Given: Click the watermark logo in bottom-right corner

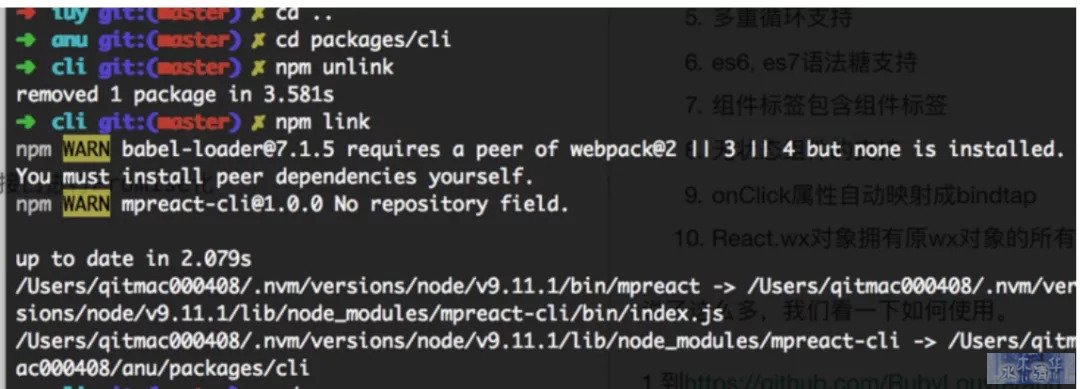Looking at the screenshot, I should pyautogui.click(x=1030, y=368).
